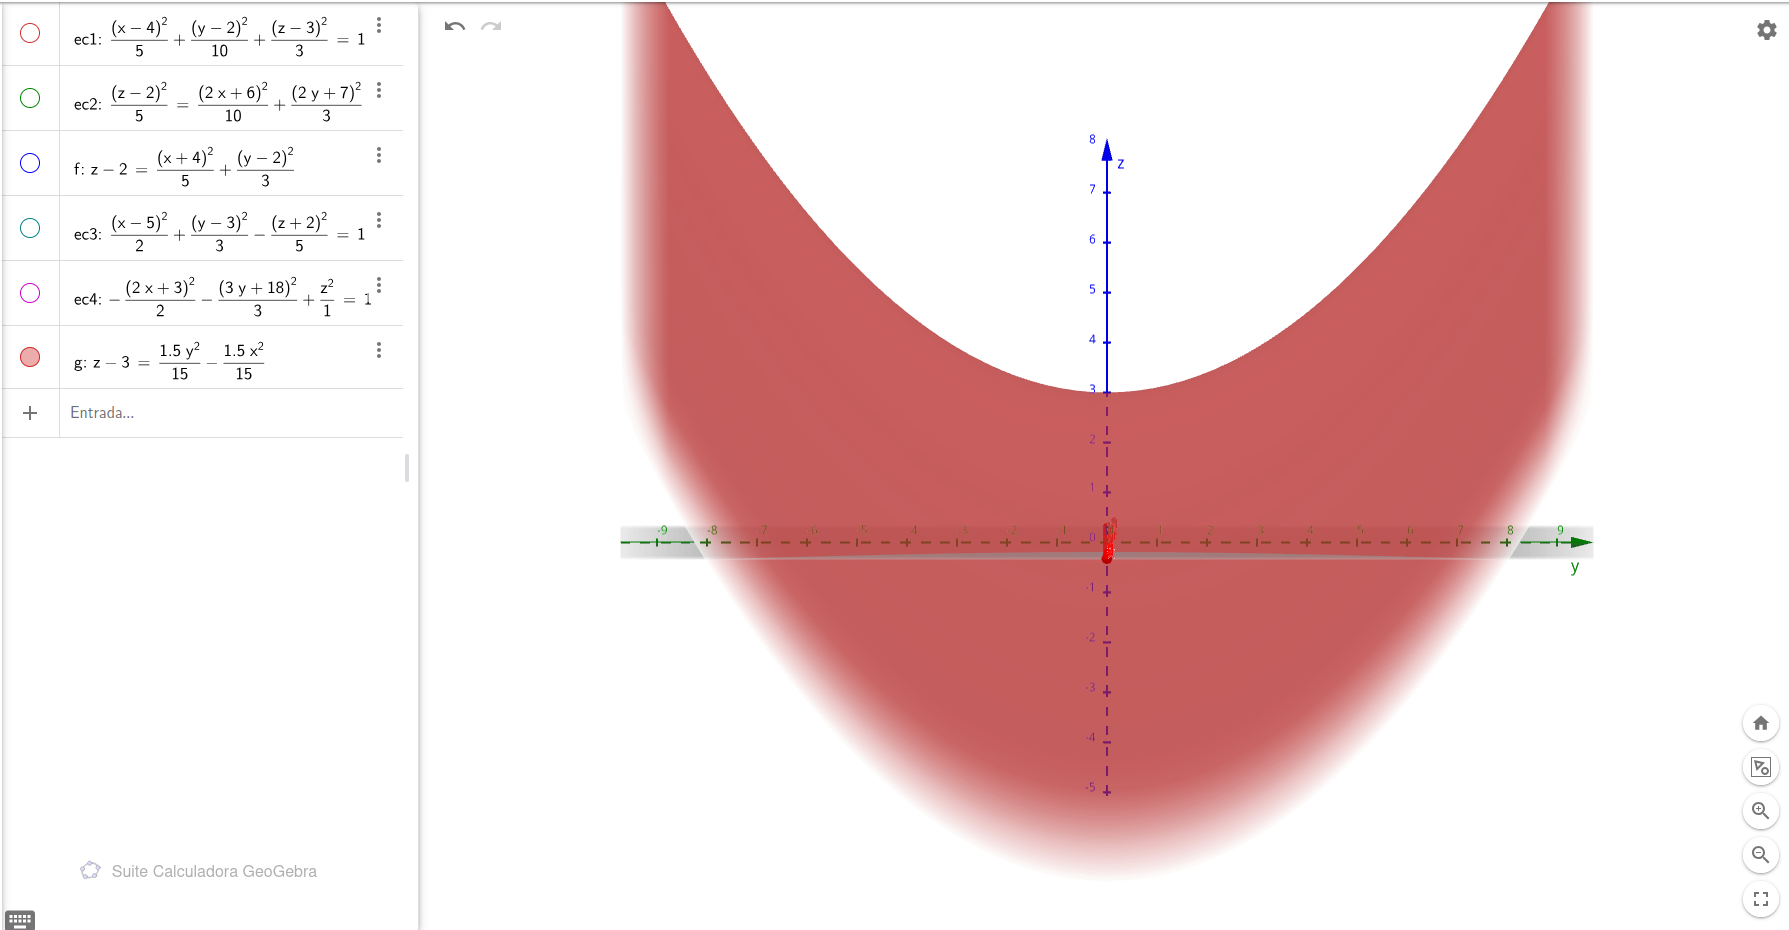Reset view with the home icon
The height and width of the screenshot is (930, 1789).
1761,723
